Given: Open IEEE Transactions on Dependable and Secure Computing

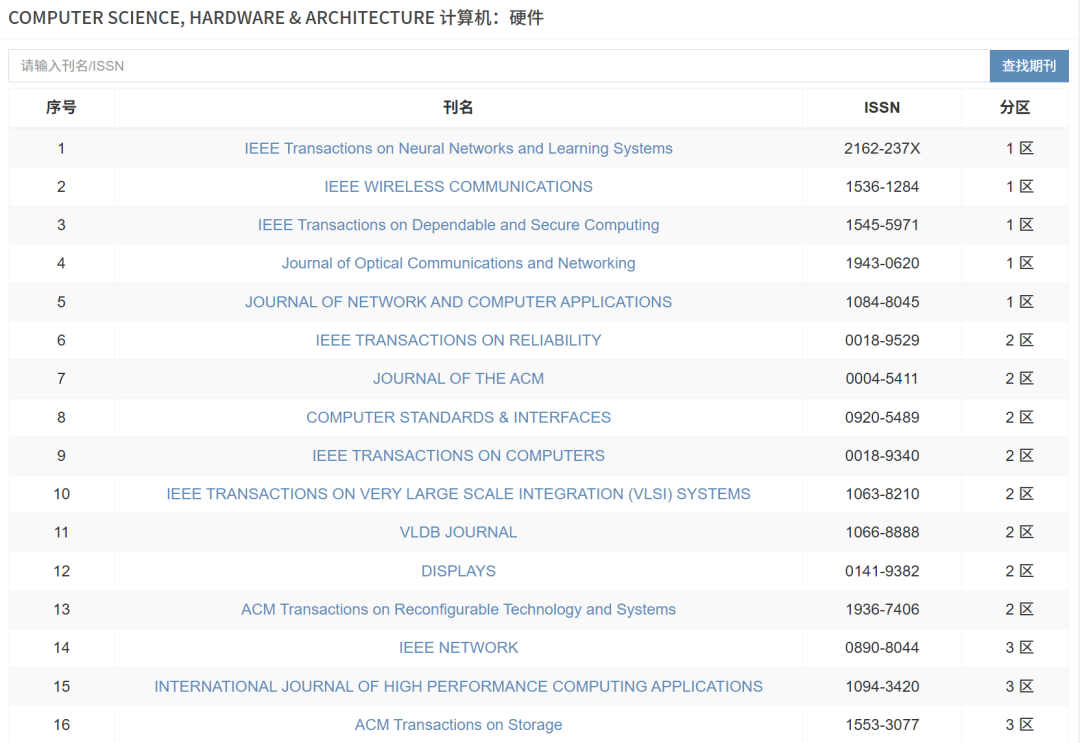Looking at the screenshot, I should coord(458,224).
